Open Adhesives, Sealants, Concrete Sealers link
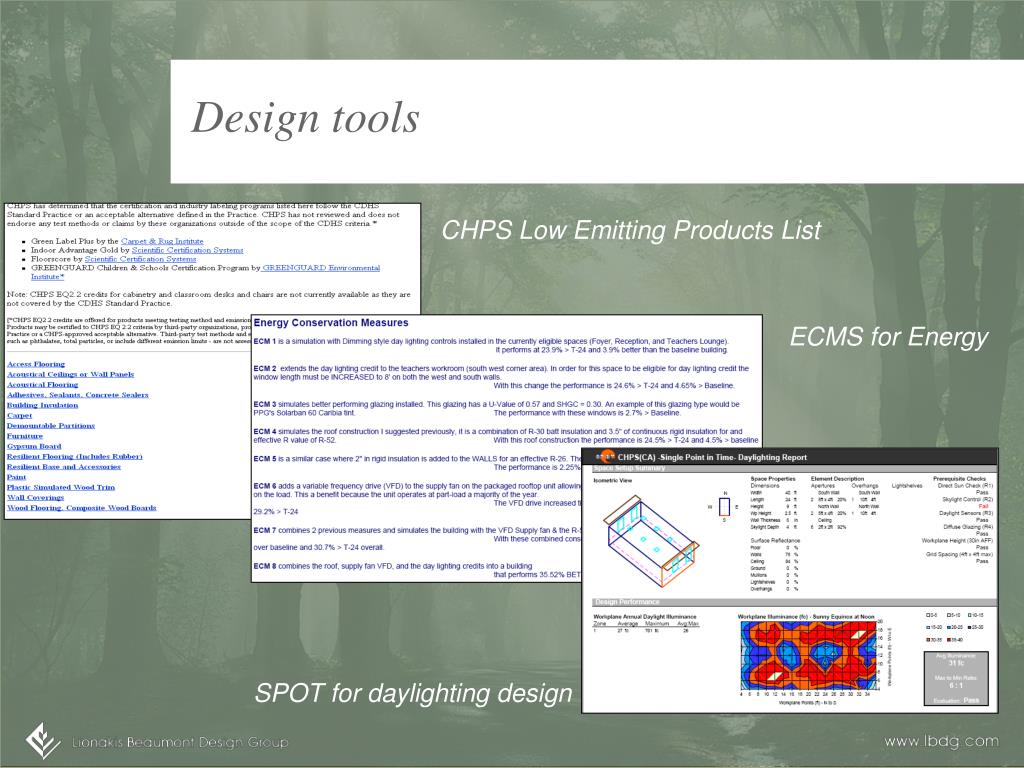 click(x=78, y=394)
